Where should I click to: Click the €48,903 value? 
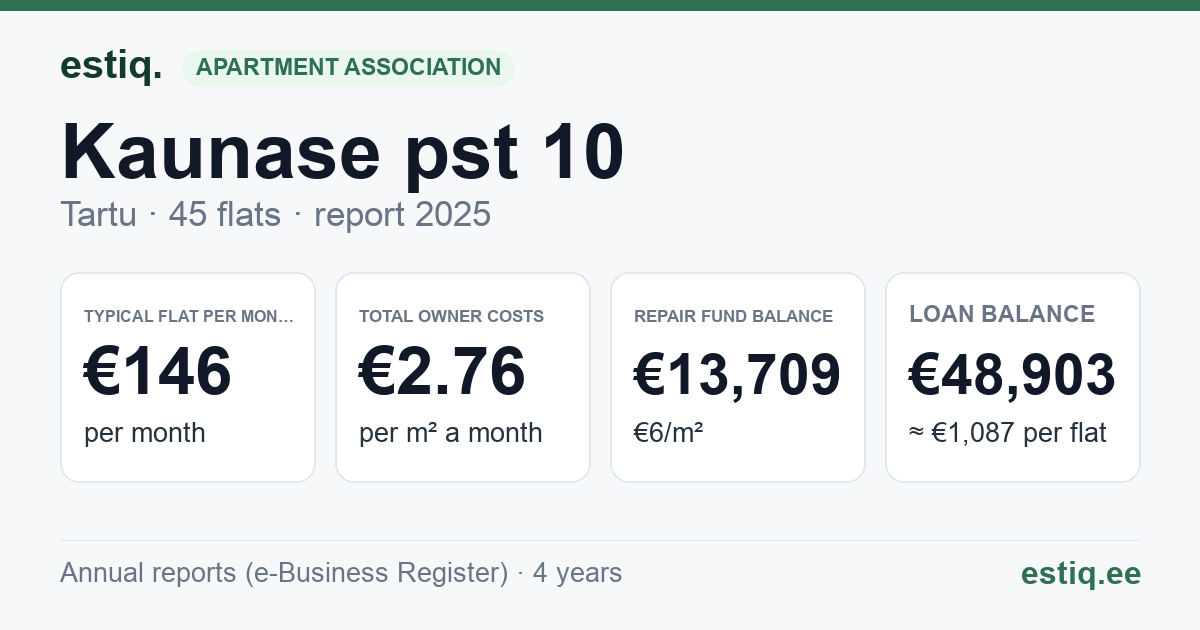pos(1012,375)
